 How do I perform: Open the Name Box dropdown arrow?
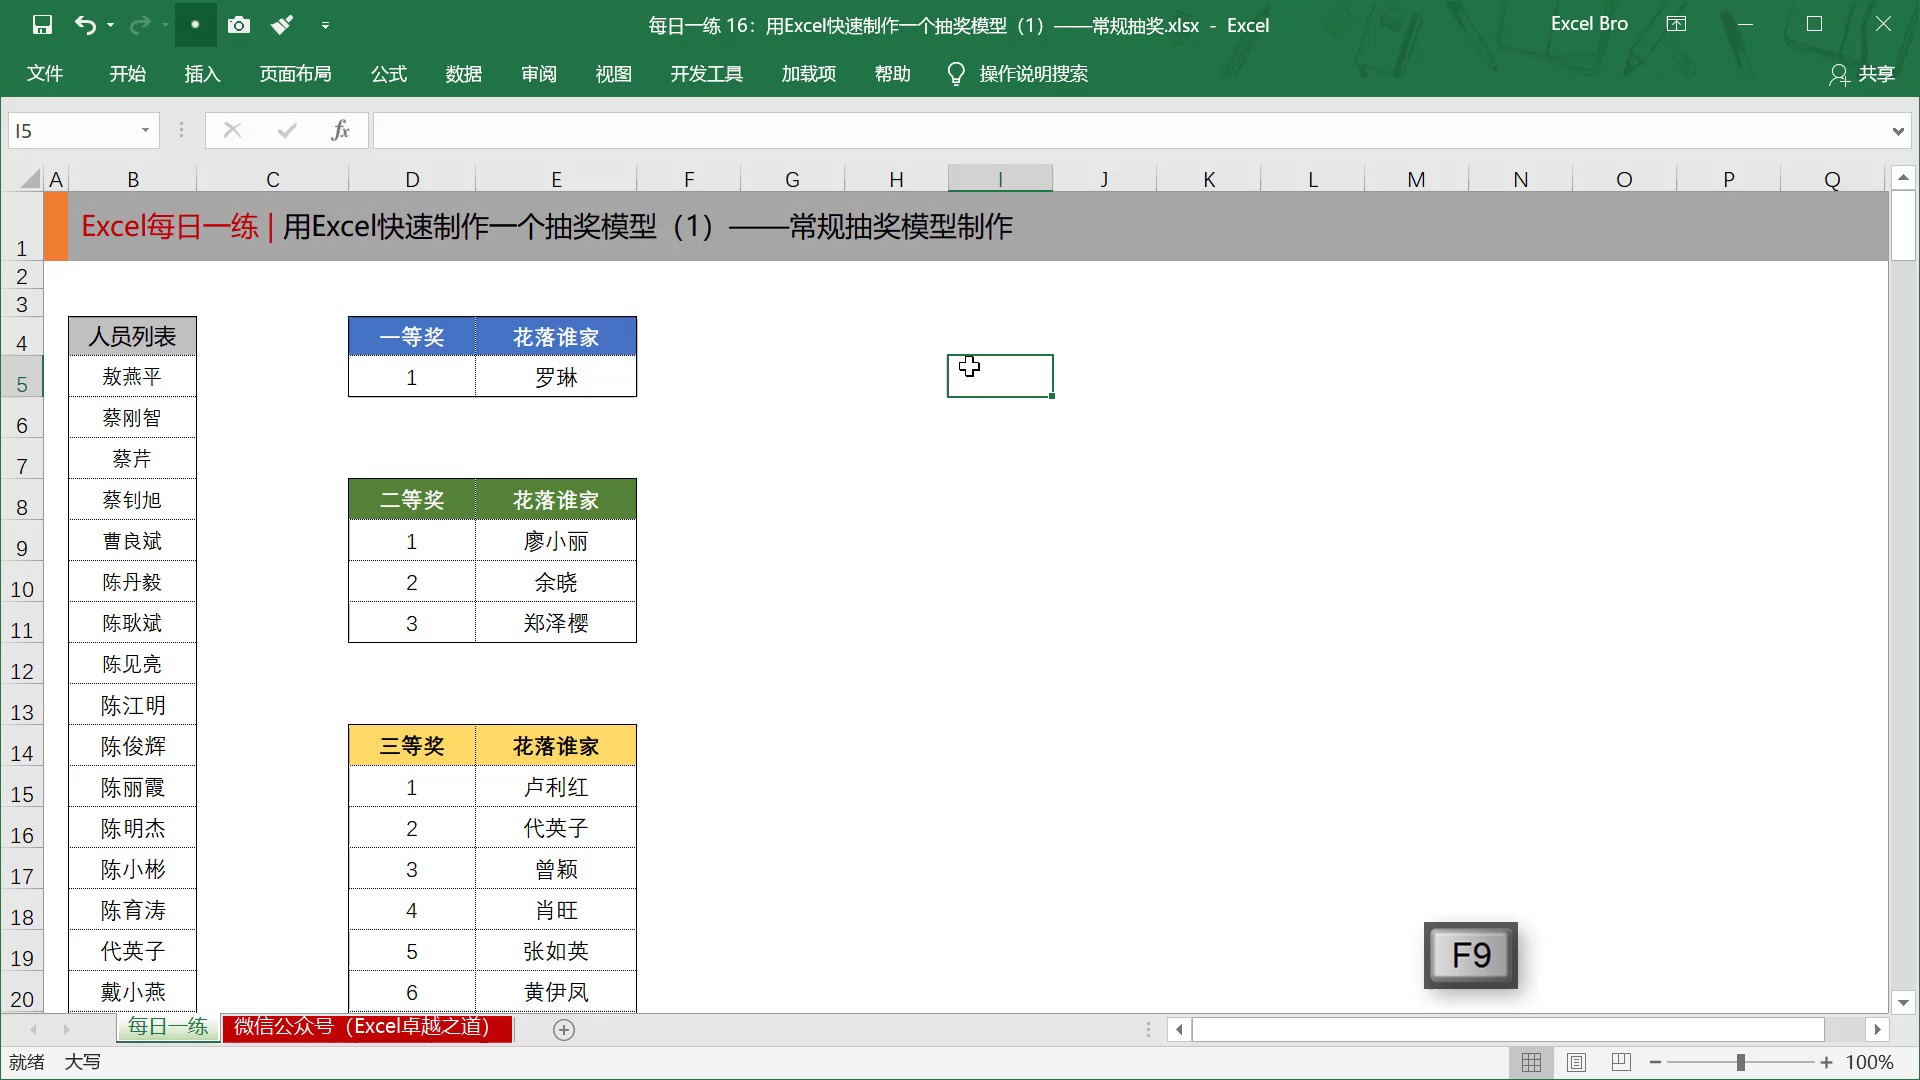click(143, 130)
